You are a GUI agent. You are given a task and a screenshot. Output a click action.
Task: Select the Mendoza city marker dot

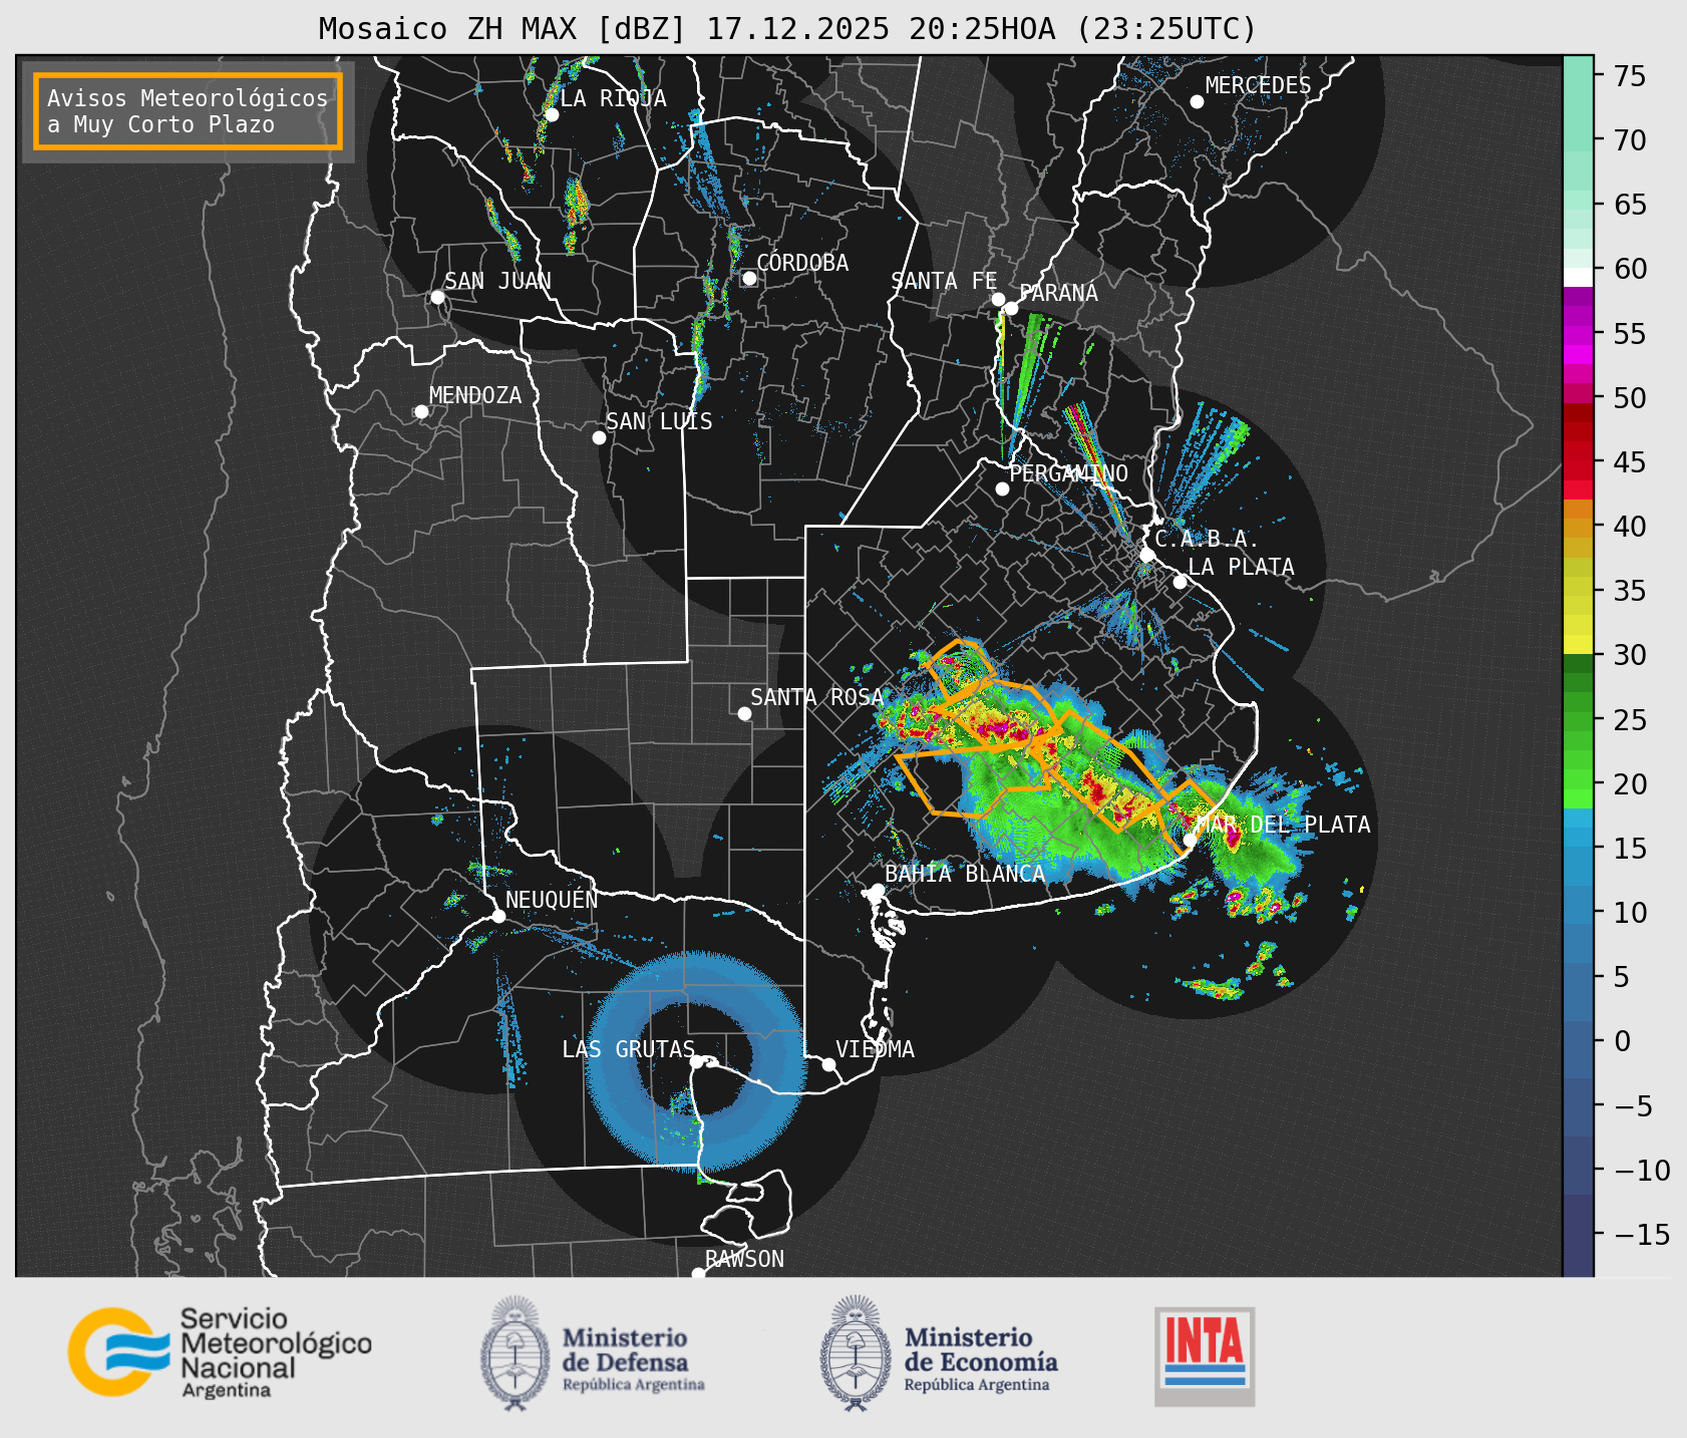pyautogui.click(x=421, y=412)
